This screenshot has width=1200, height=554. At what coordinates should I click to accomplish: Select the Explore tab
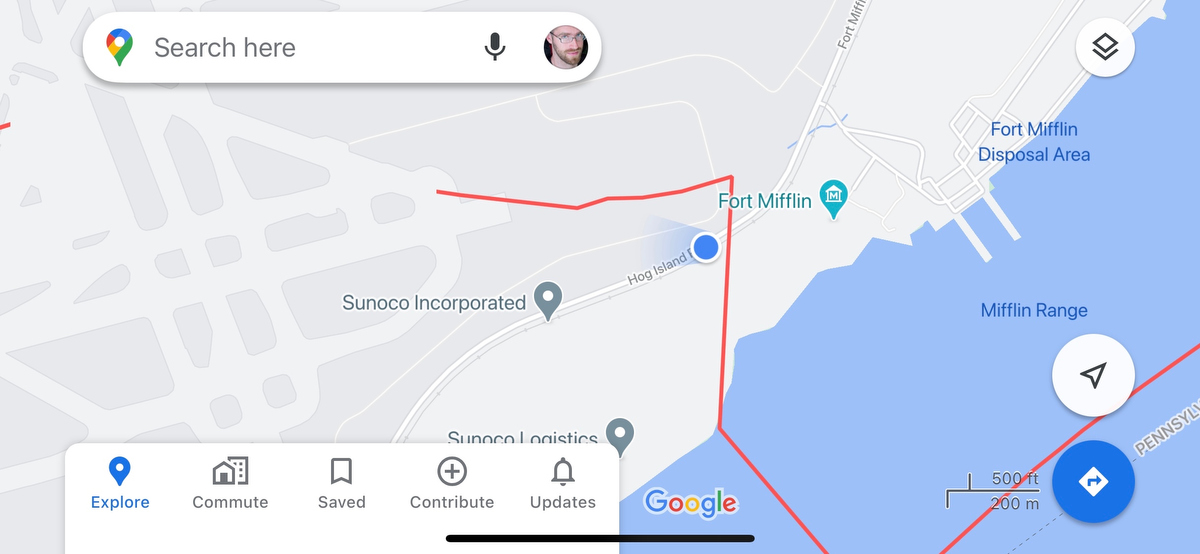(x=120, y=484)
